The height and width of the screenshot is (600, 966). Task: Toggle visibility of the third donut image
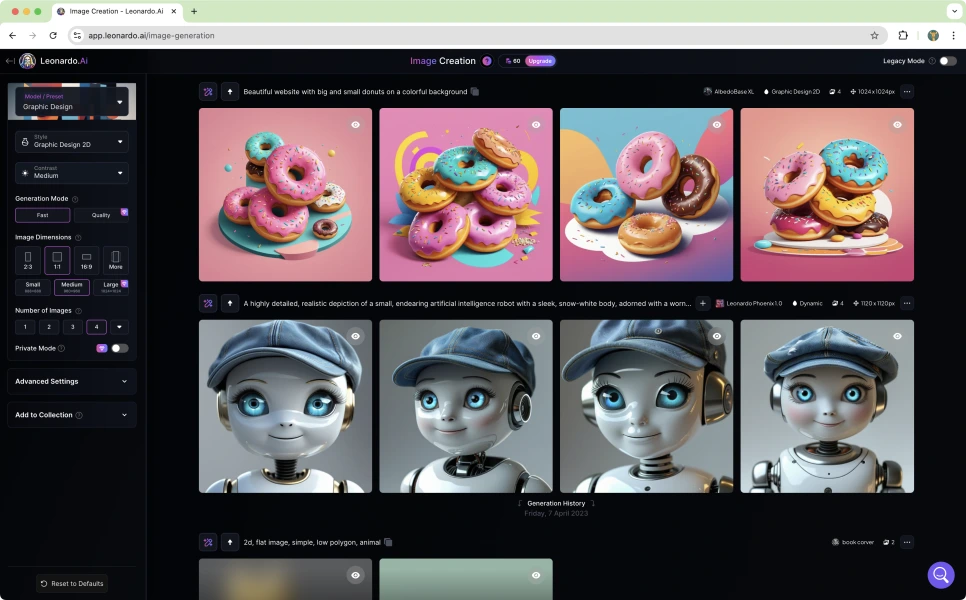point(716,124)
